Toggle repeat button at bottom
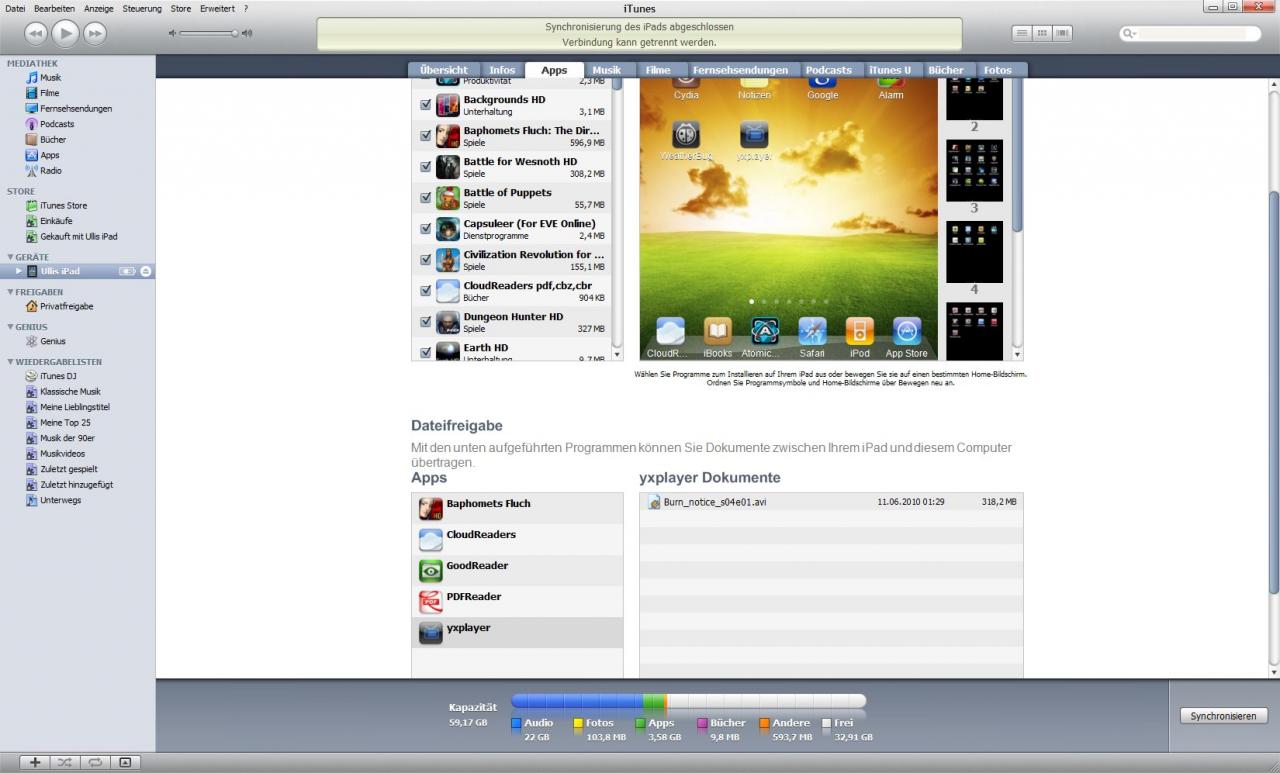 [95, 762]
